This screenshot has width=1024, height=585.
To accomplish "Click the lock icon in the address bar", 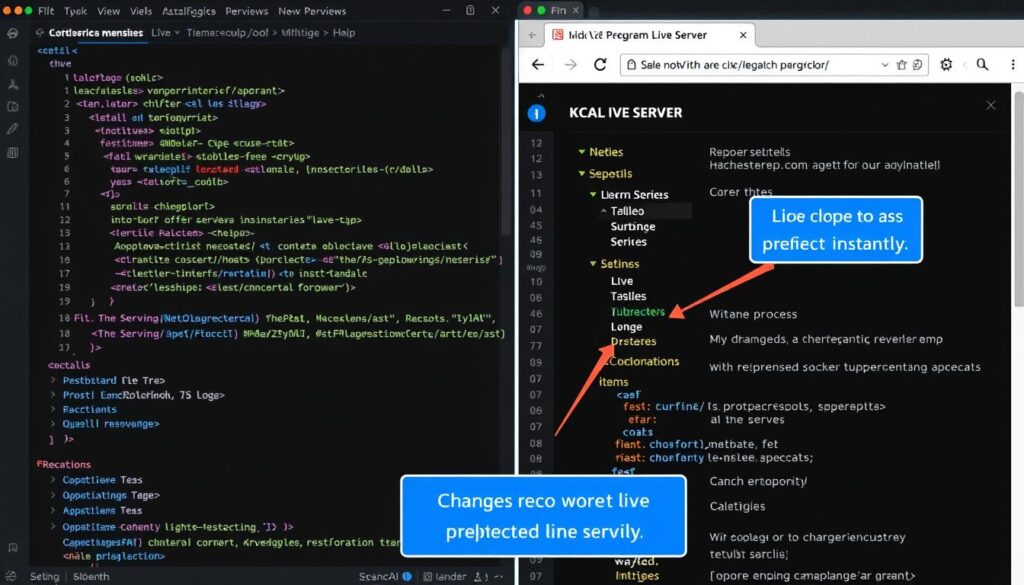I will click(x=631, y=65).
